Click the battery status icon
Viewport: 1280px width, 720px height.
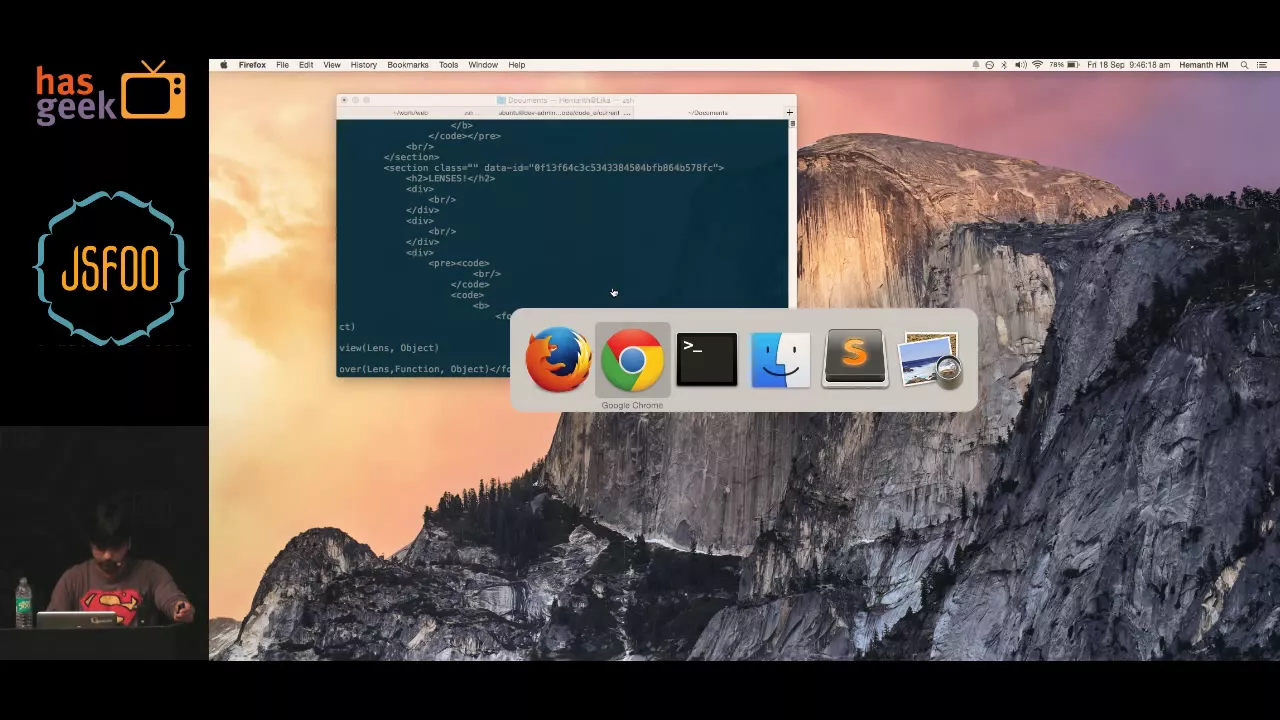click(x=1072, y=65)
